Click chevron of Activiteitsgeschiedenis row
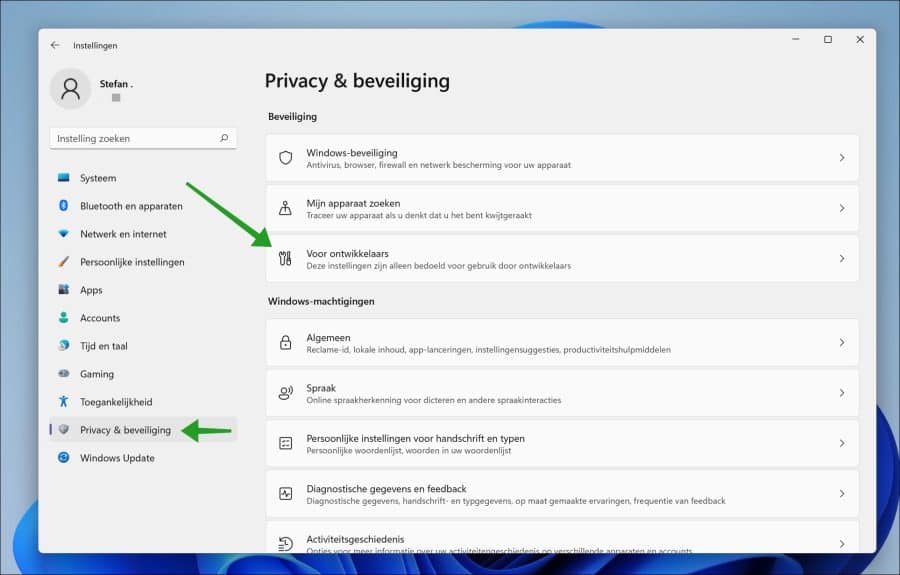The height and width of the screenshot is (575, 900). tap(841, 544)
